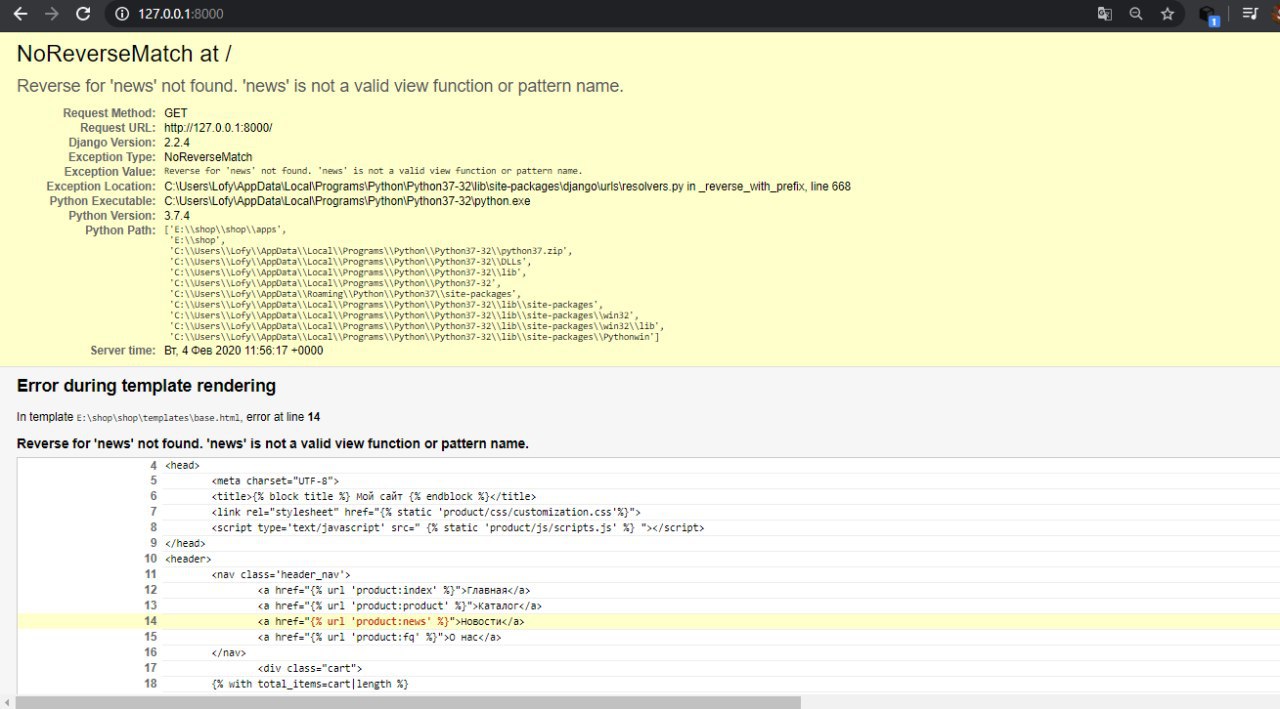Click the Python Executable path python.exe
This screenshot has height=709, width=1280.
tap(347, 201)
